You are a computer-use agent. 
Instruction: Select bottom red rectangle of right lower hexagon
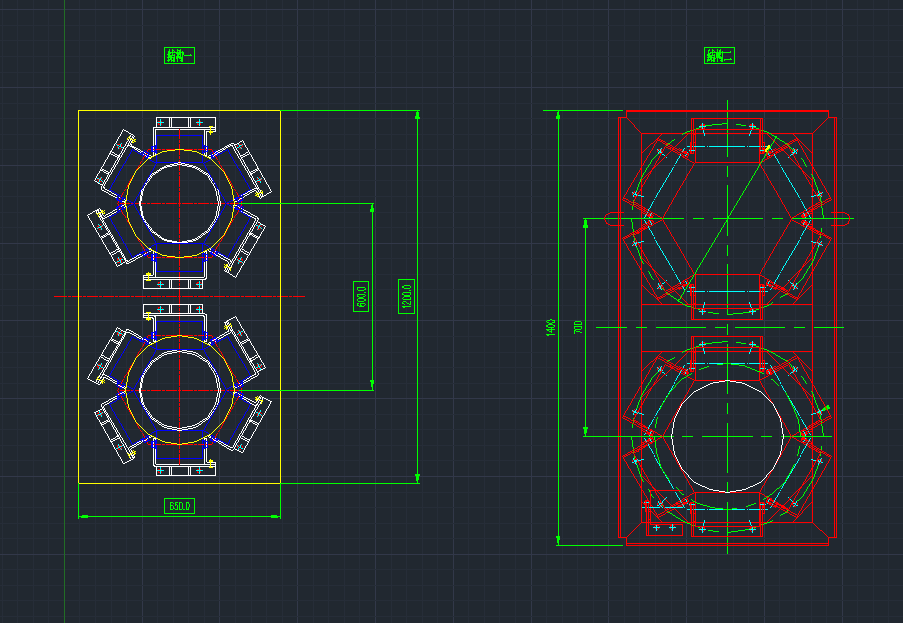tap(727, 512)
